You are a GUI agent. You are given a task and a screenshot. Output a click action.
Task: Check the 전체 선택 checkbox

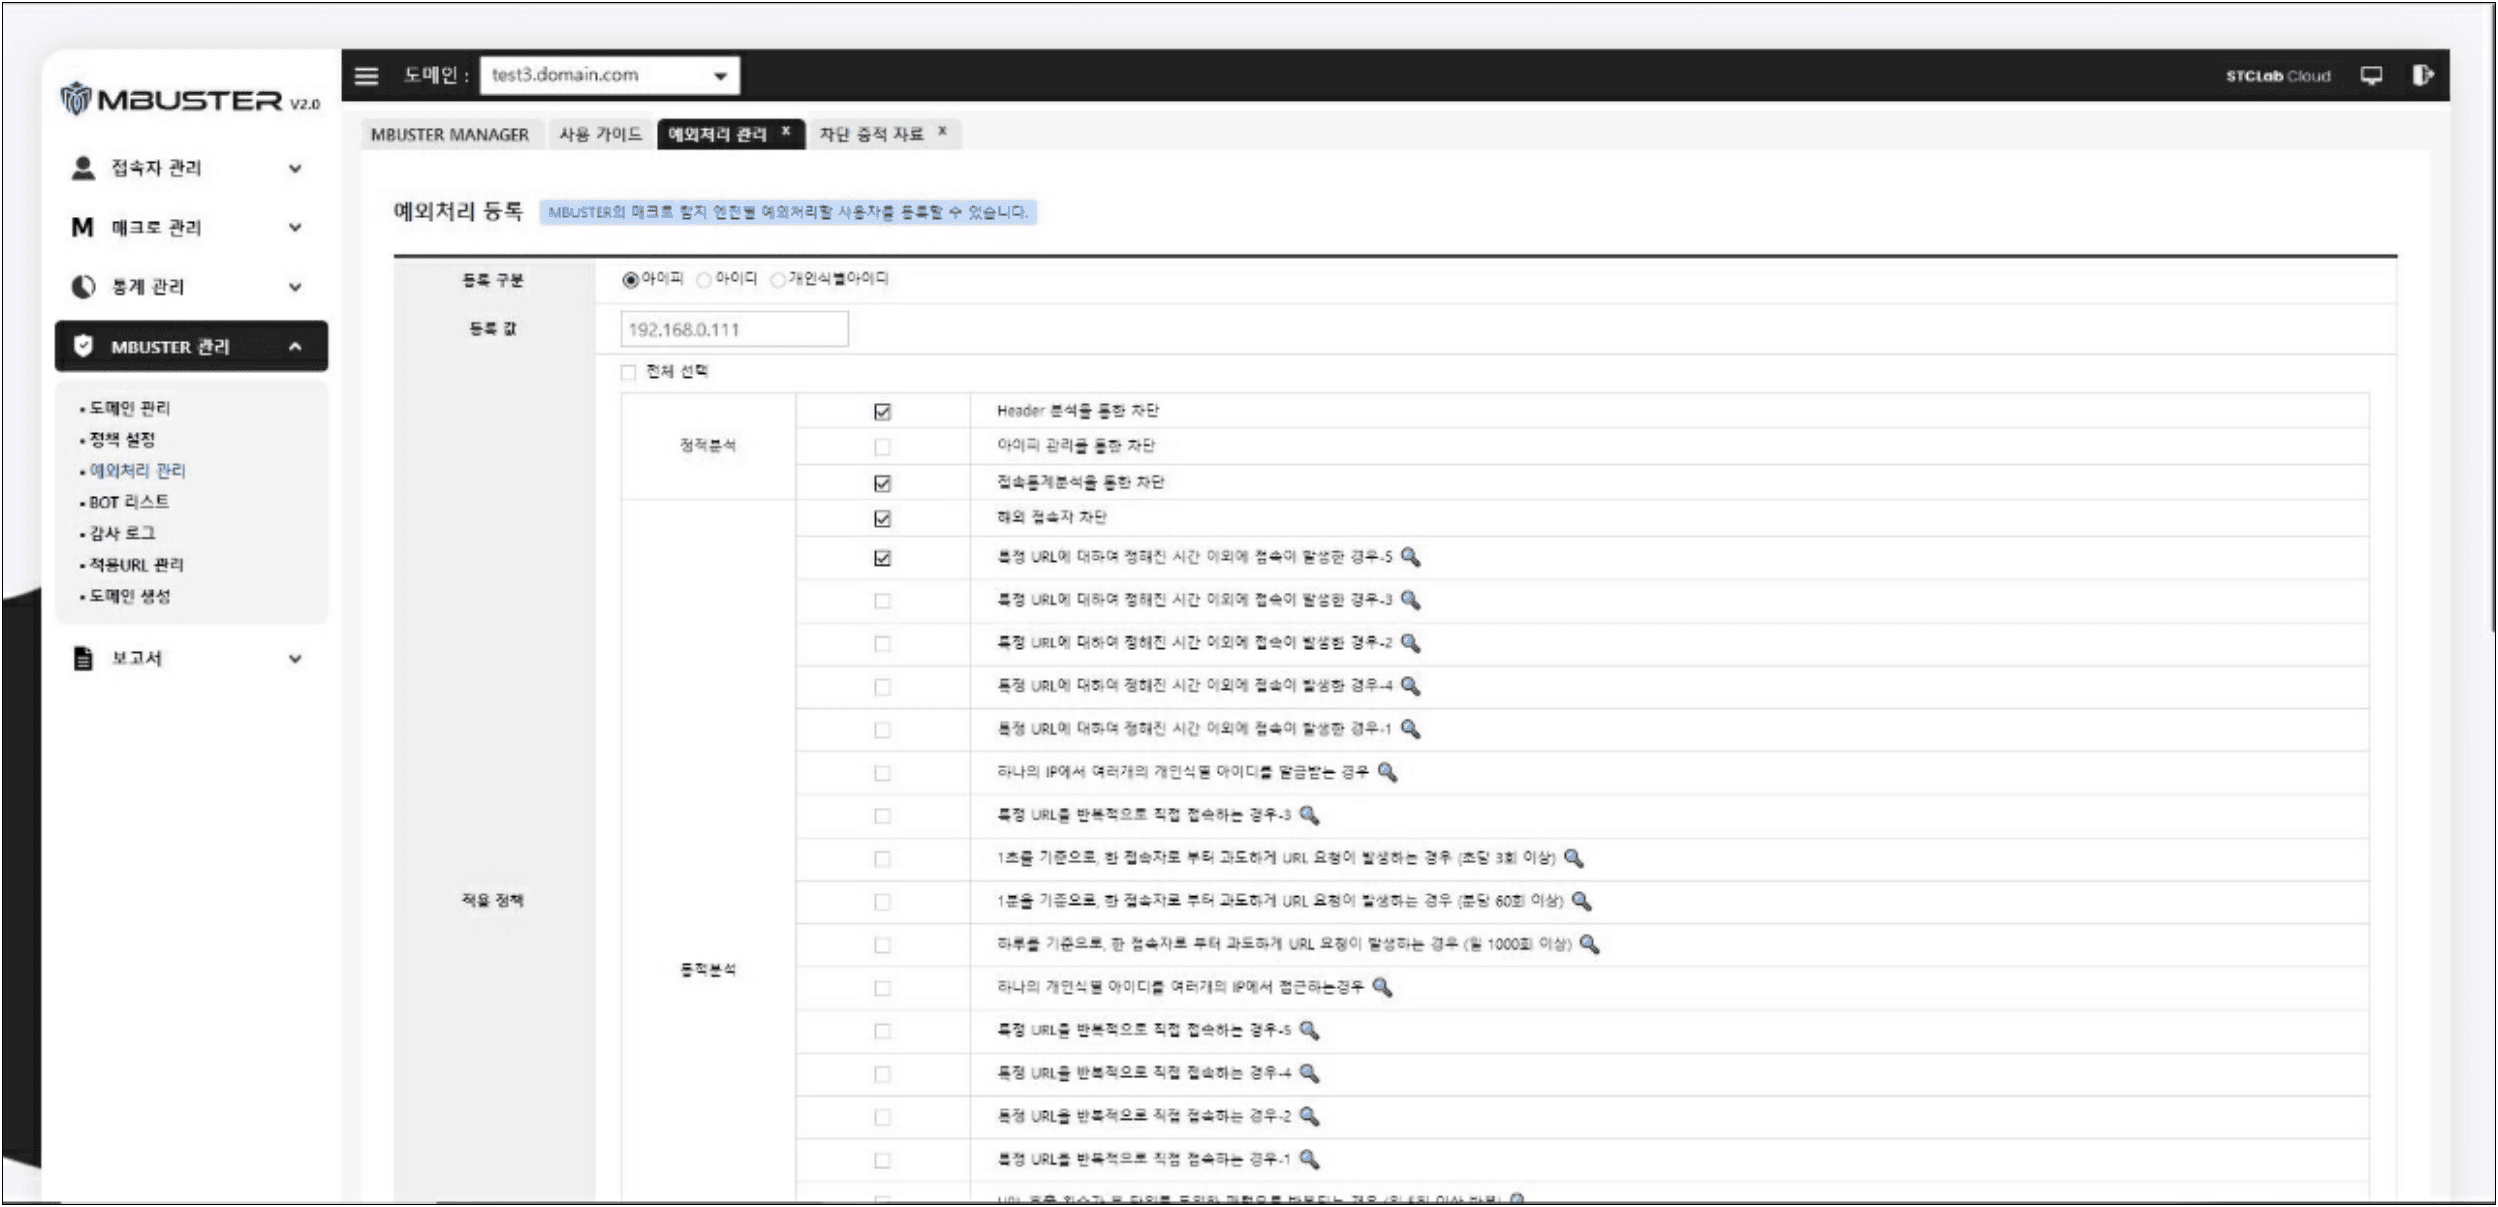(628, 373)
